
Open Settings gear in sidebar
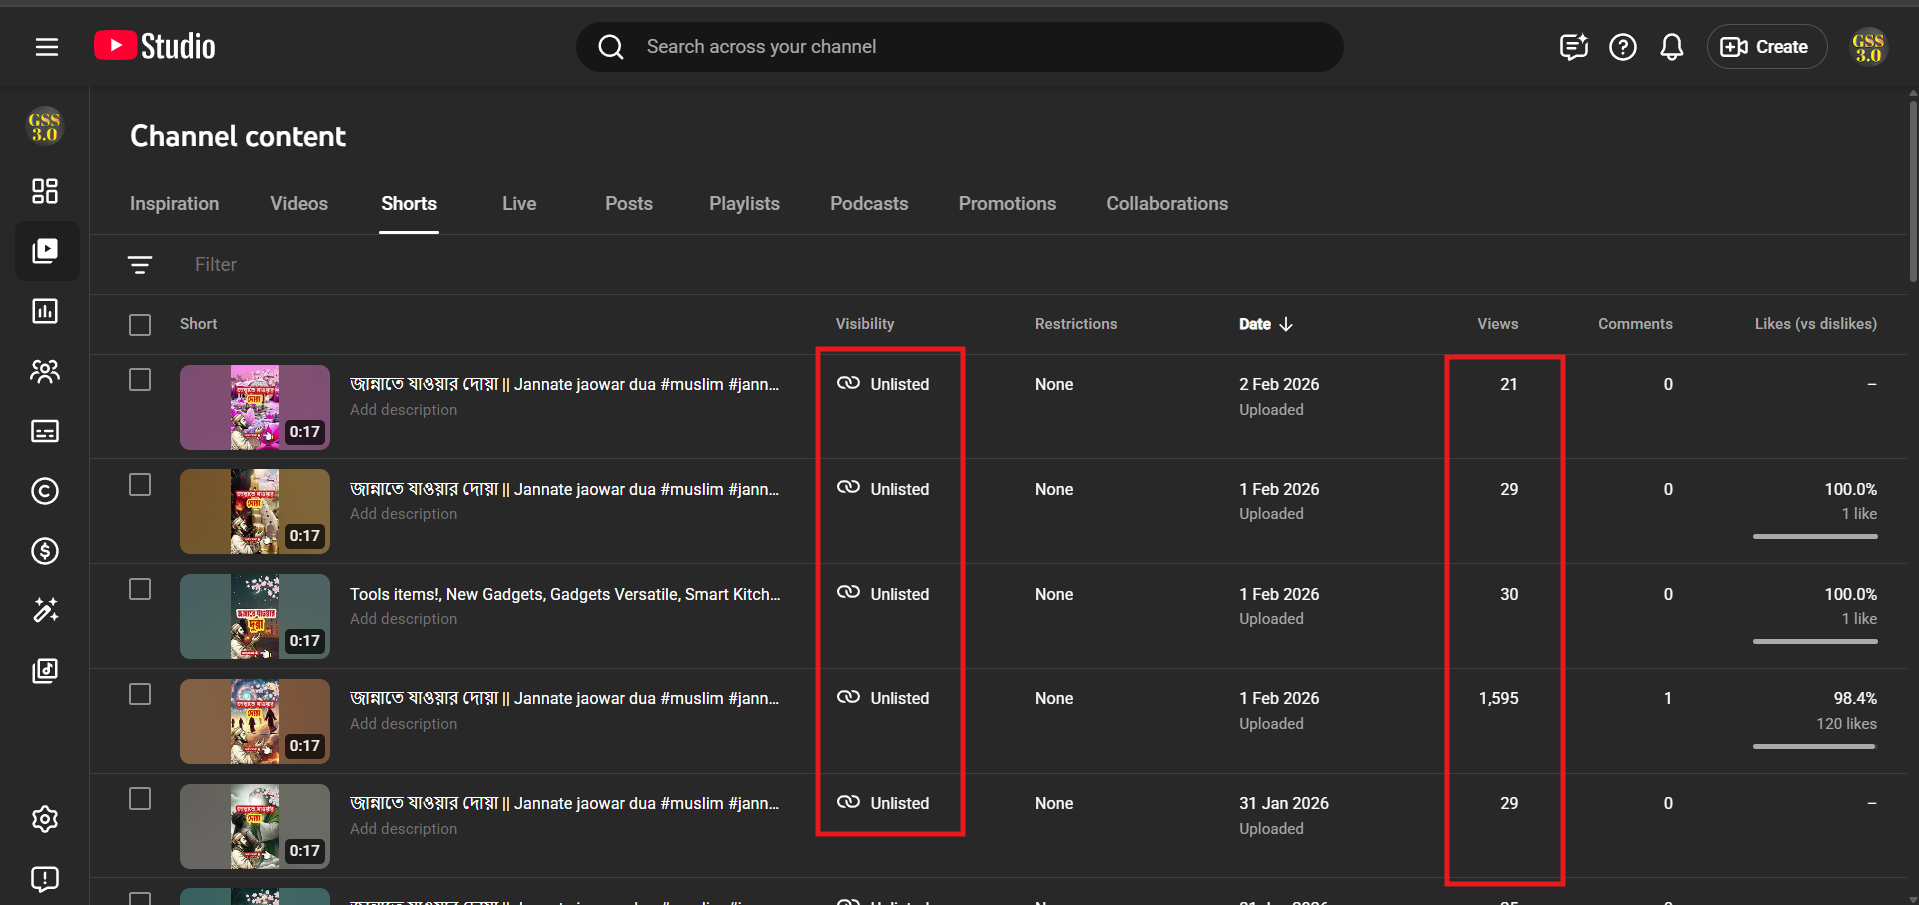click(45, 819)
